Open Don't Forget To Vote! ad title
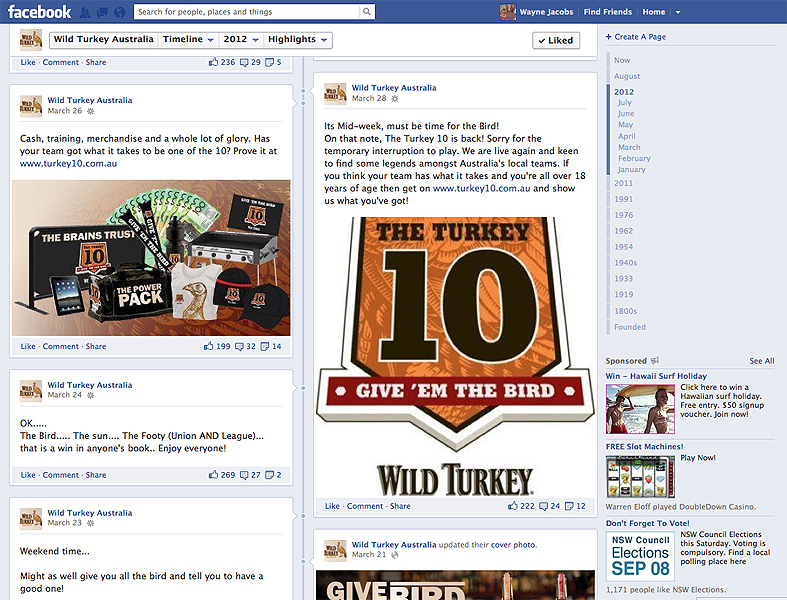The height and width of the screenshot is (600, 787). 647,523
